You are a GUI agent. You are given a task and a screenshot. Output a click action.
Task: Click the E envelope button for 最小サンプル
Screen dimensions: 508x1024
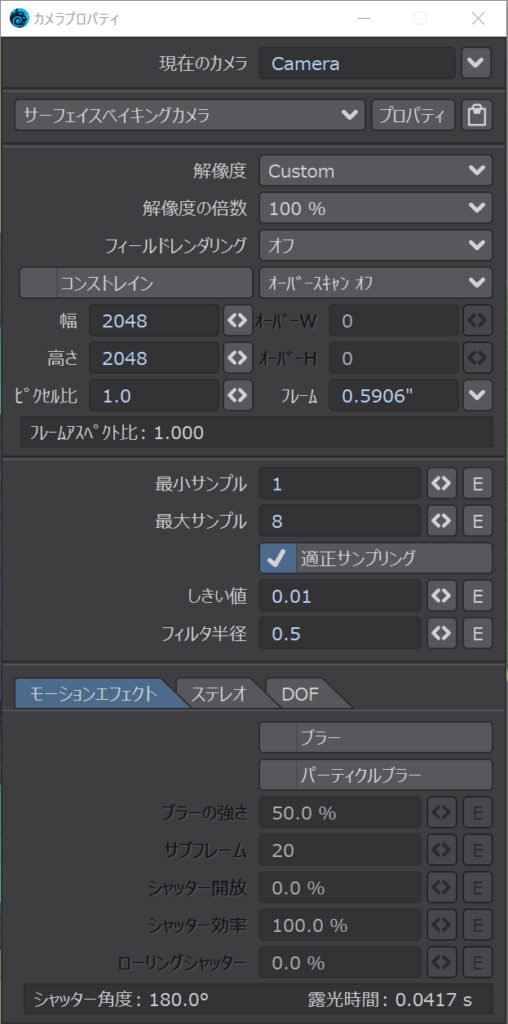pos(477,484)
